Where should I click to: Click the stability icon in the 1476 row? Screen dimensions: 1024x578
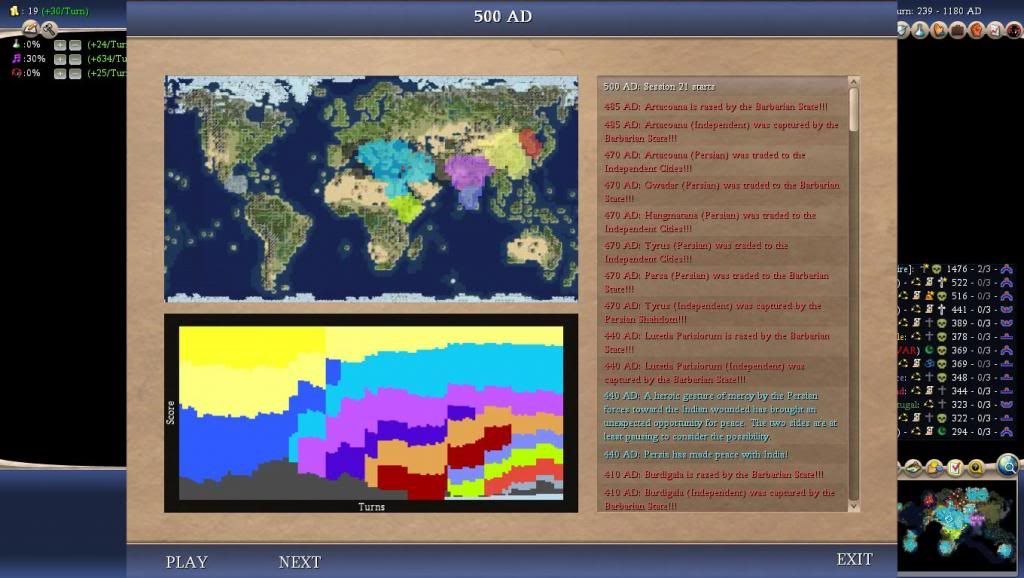(x=1006, y=269)
